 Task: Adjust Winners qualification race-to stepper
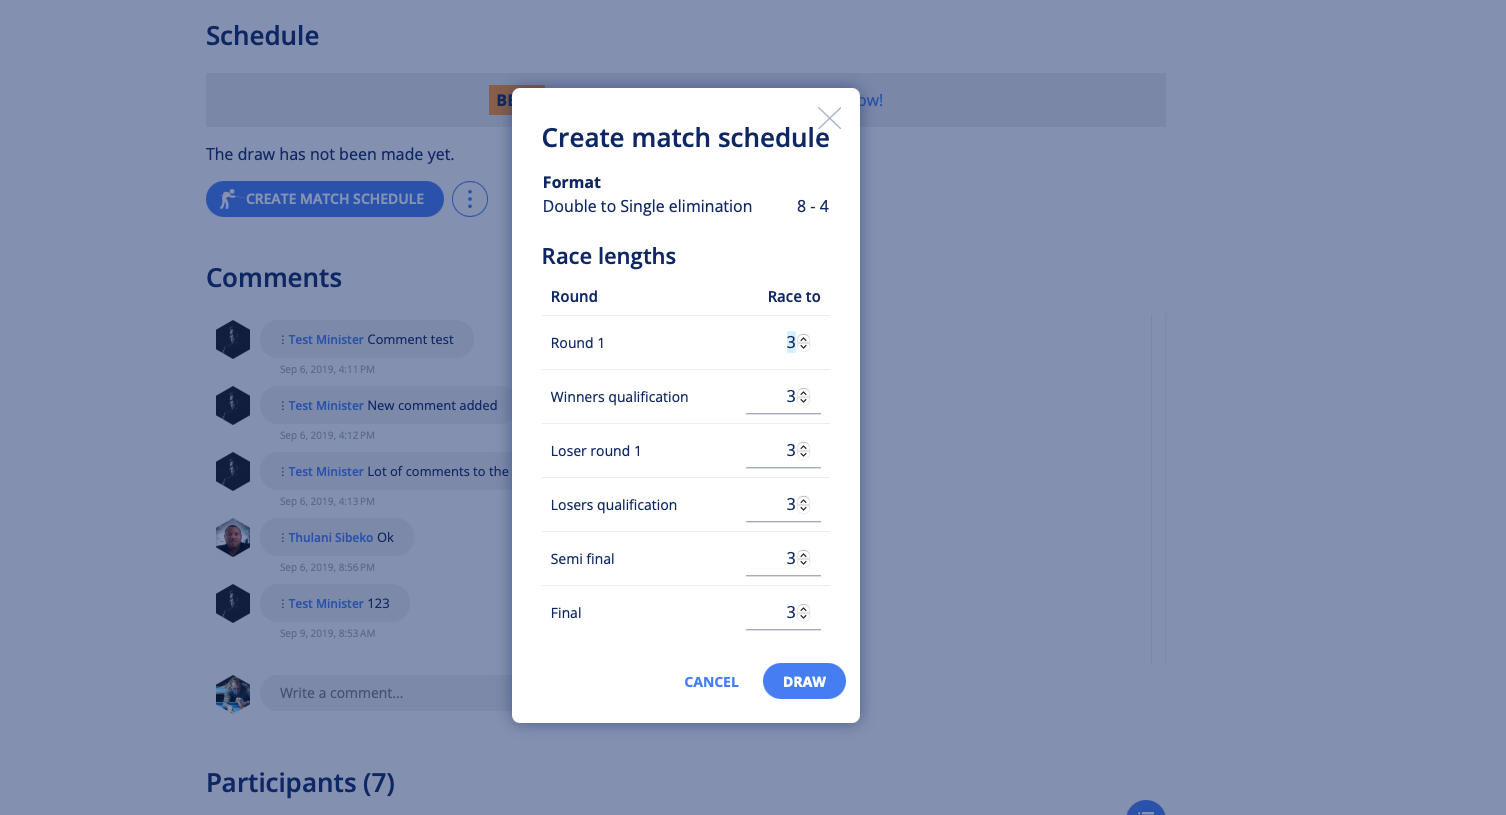803,397
